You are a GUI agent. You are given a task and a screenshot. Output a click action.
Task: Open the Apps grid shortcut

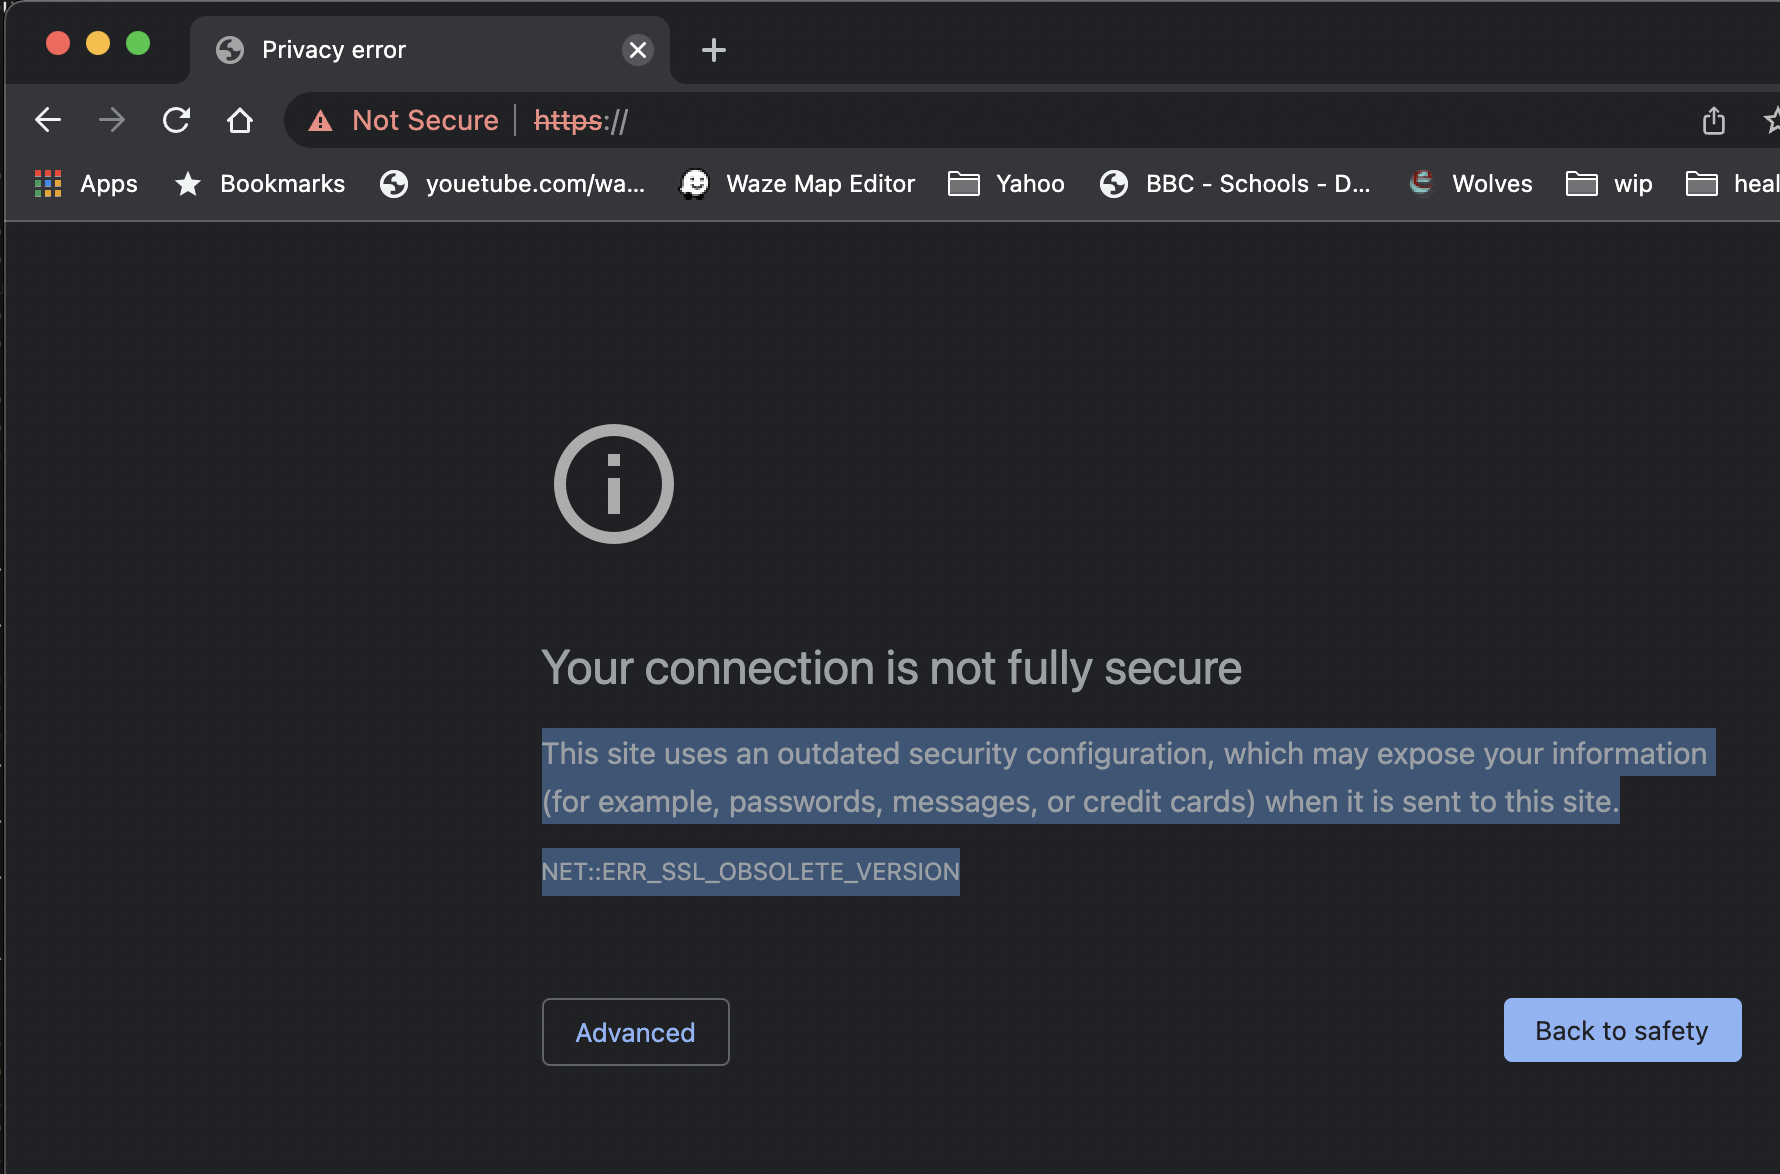(86, 184)
